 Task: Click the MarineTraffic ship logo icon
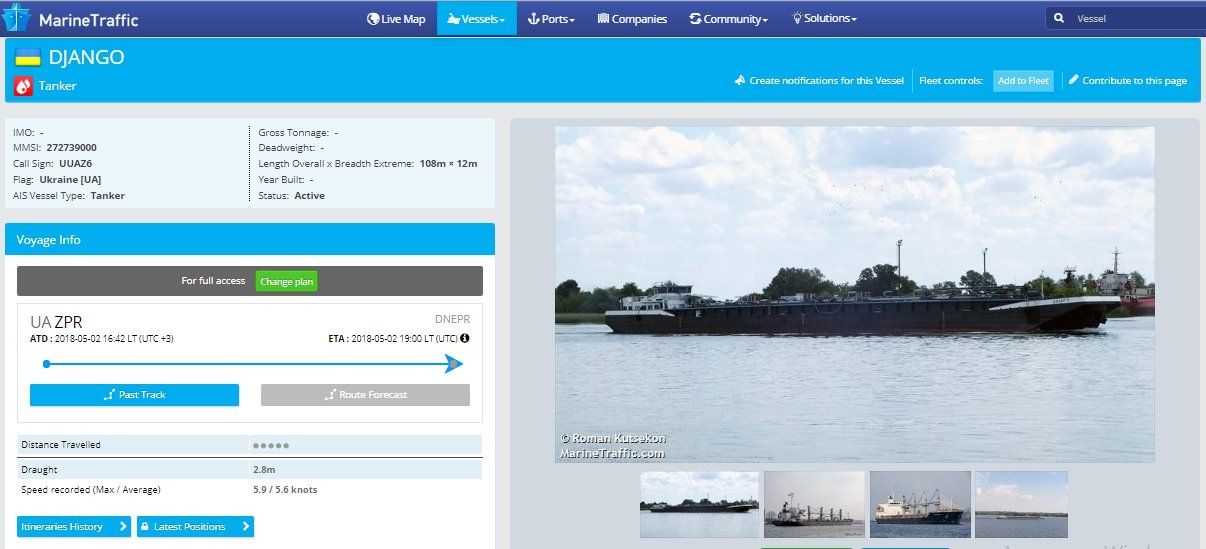click(17, 18)
